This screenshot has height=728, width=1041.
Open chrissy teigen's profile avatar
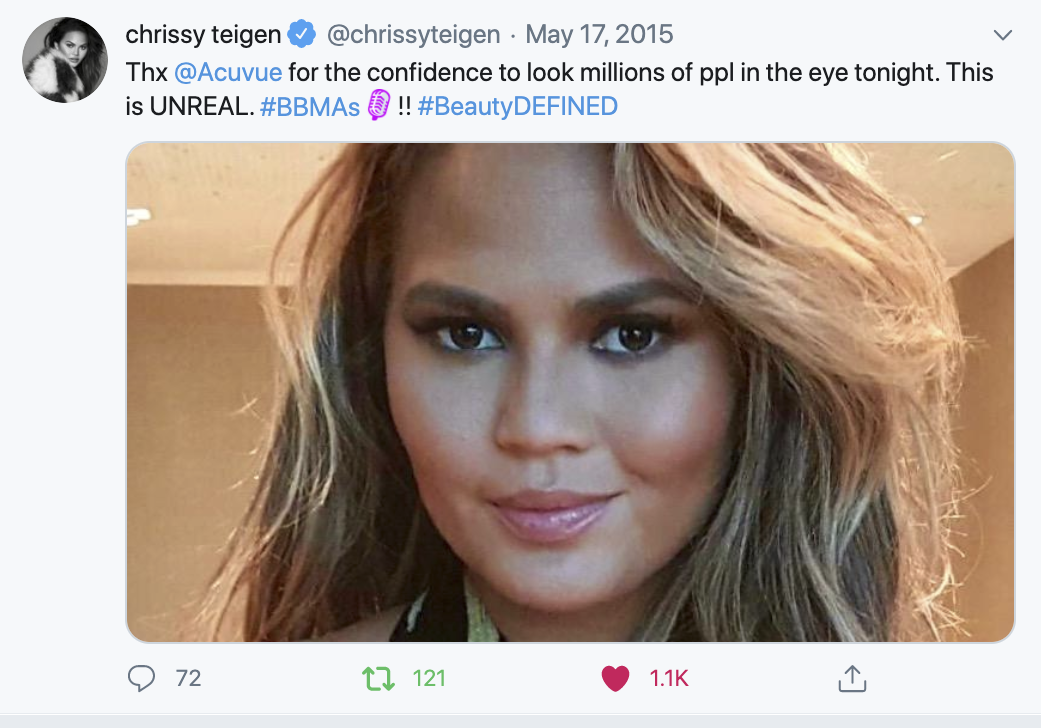point(65,60)
